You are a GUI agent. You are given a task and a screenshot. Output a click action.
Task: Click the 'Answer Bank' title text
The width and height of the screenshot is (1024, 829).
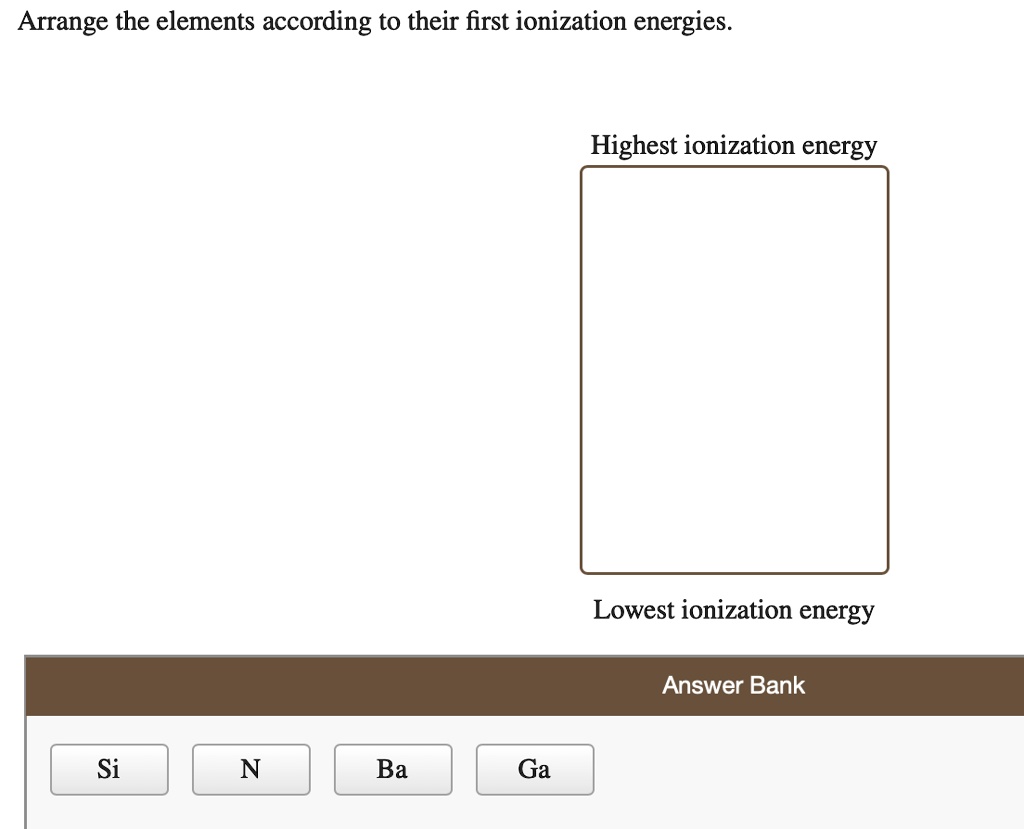tap(733, 686)
